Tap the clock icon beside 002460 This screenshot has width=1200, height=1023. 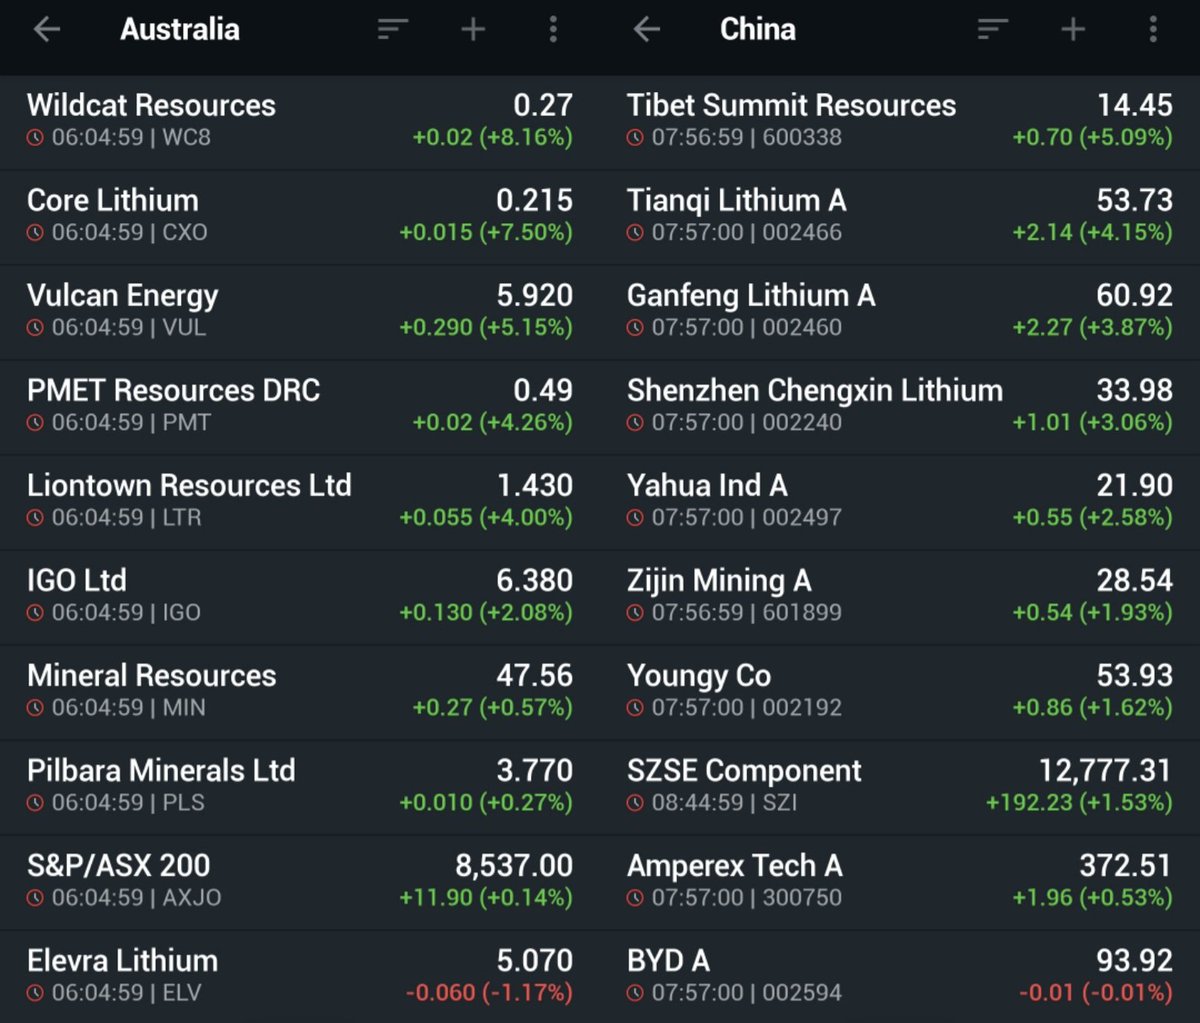(x=636, y=328)
